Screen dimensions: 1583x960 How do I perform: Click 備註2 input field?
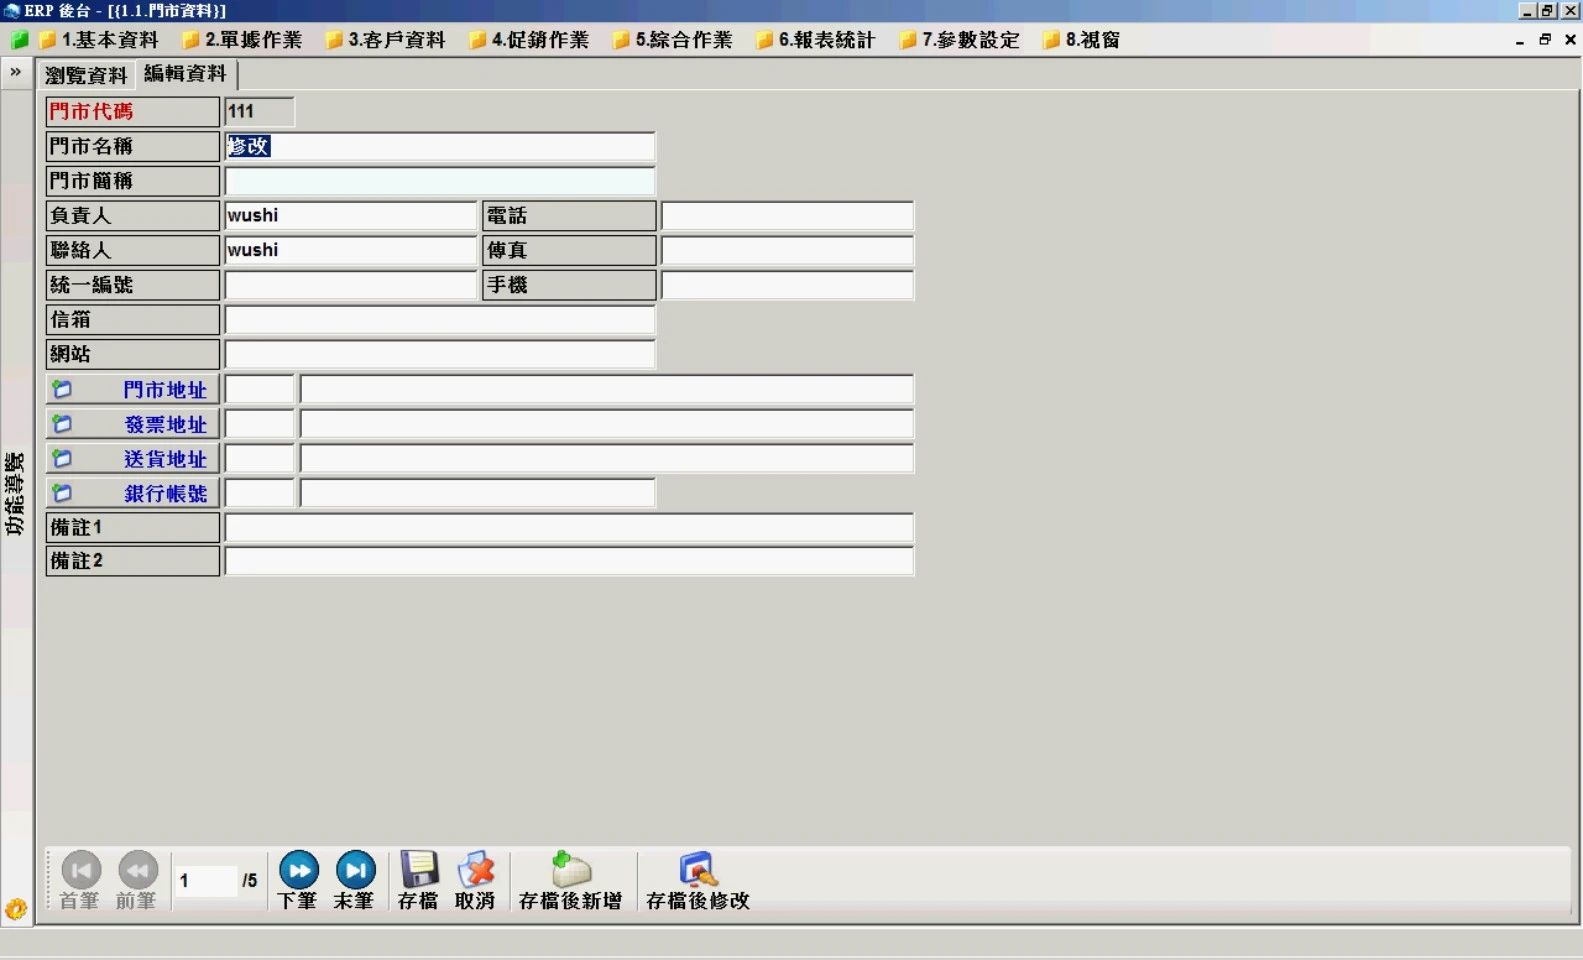(x=569, y=561)
